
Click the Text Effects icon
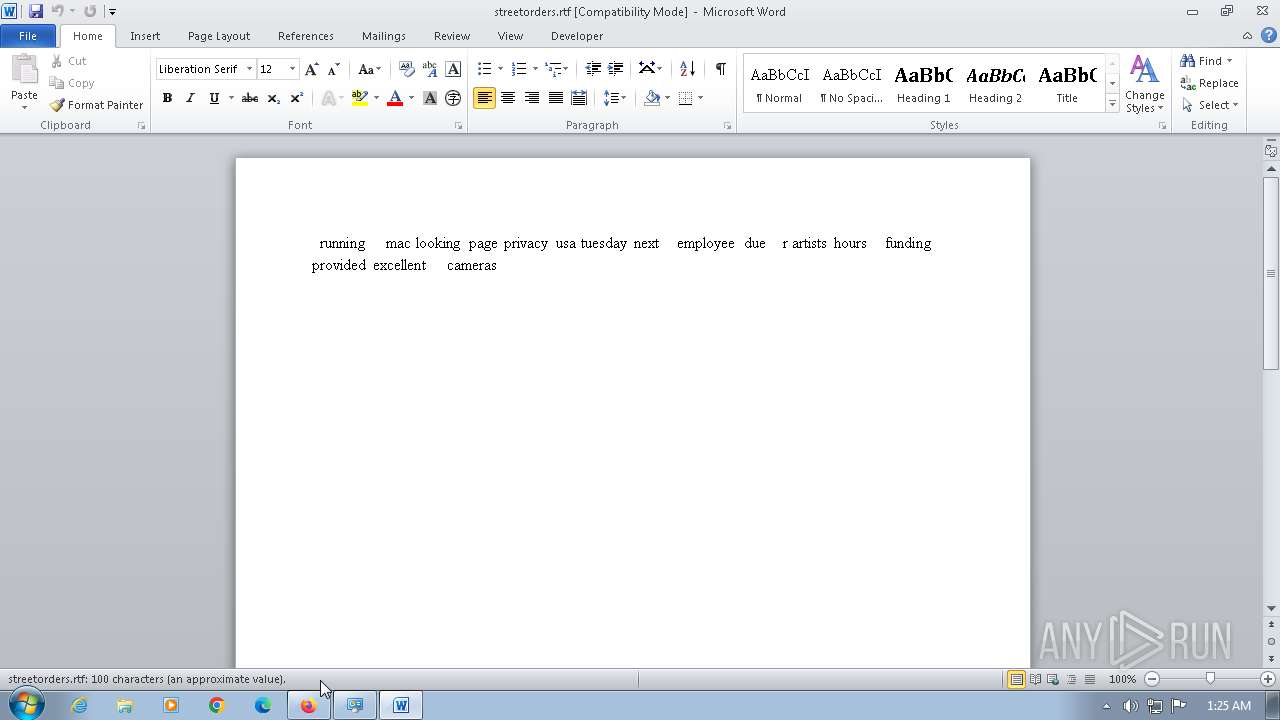[x=327, y=98]
